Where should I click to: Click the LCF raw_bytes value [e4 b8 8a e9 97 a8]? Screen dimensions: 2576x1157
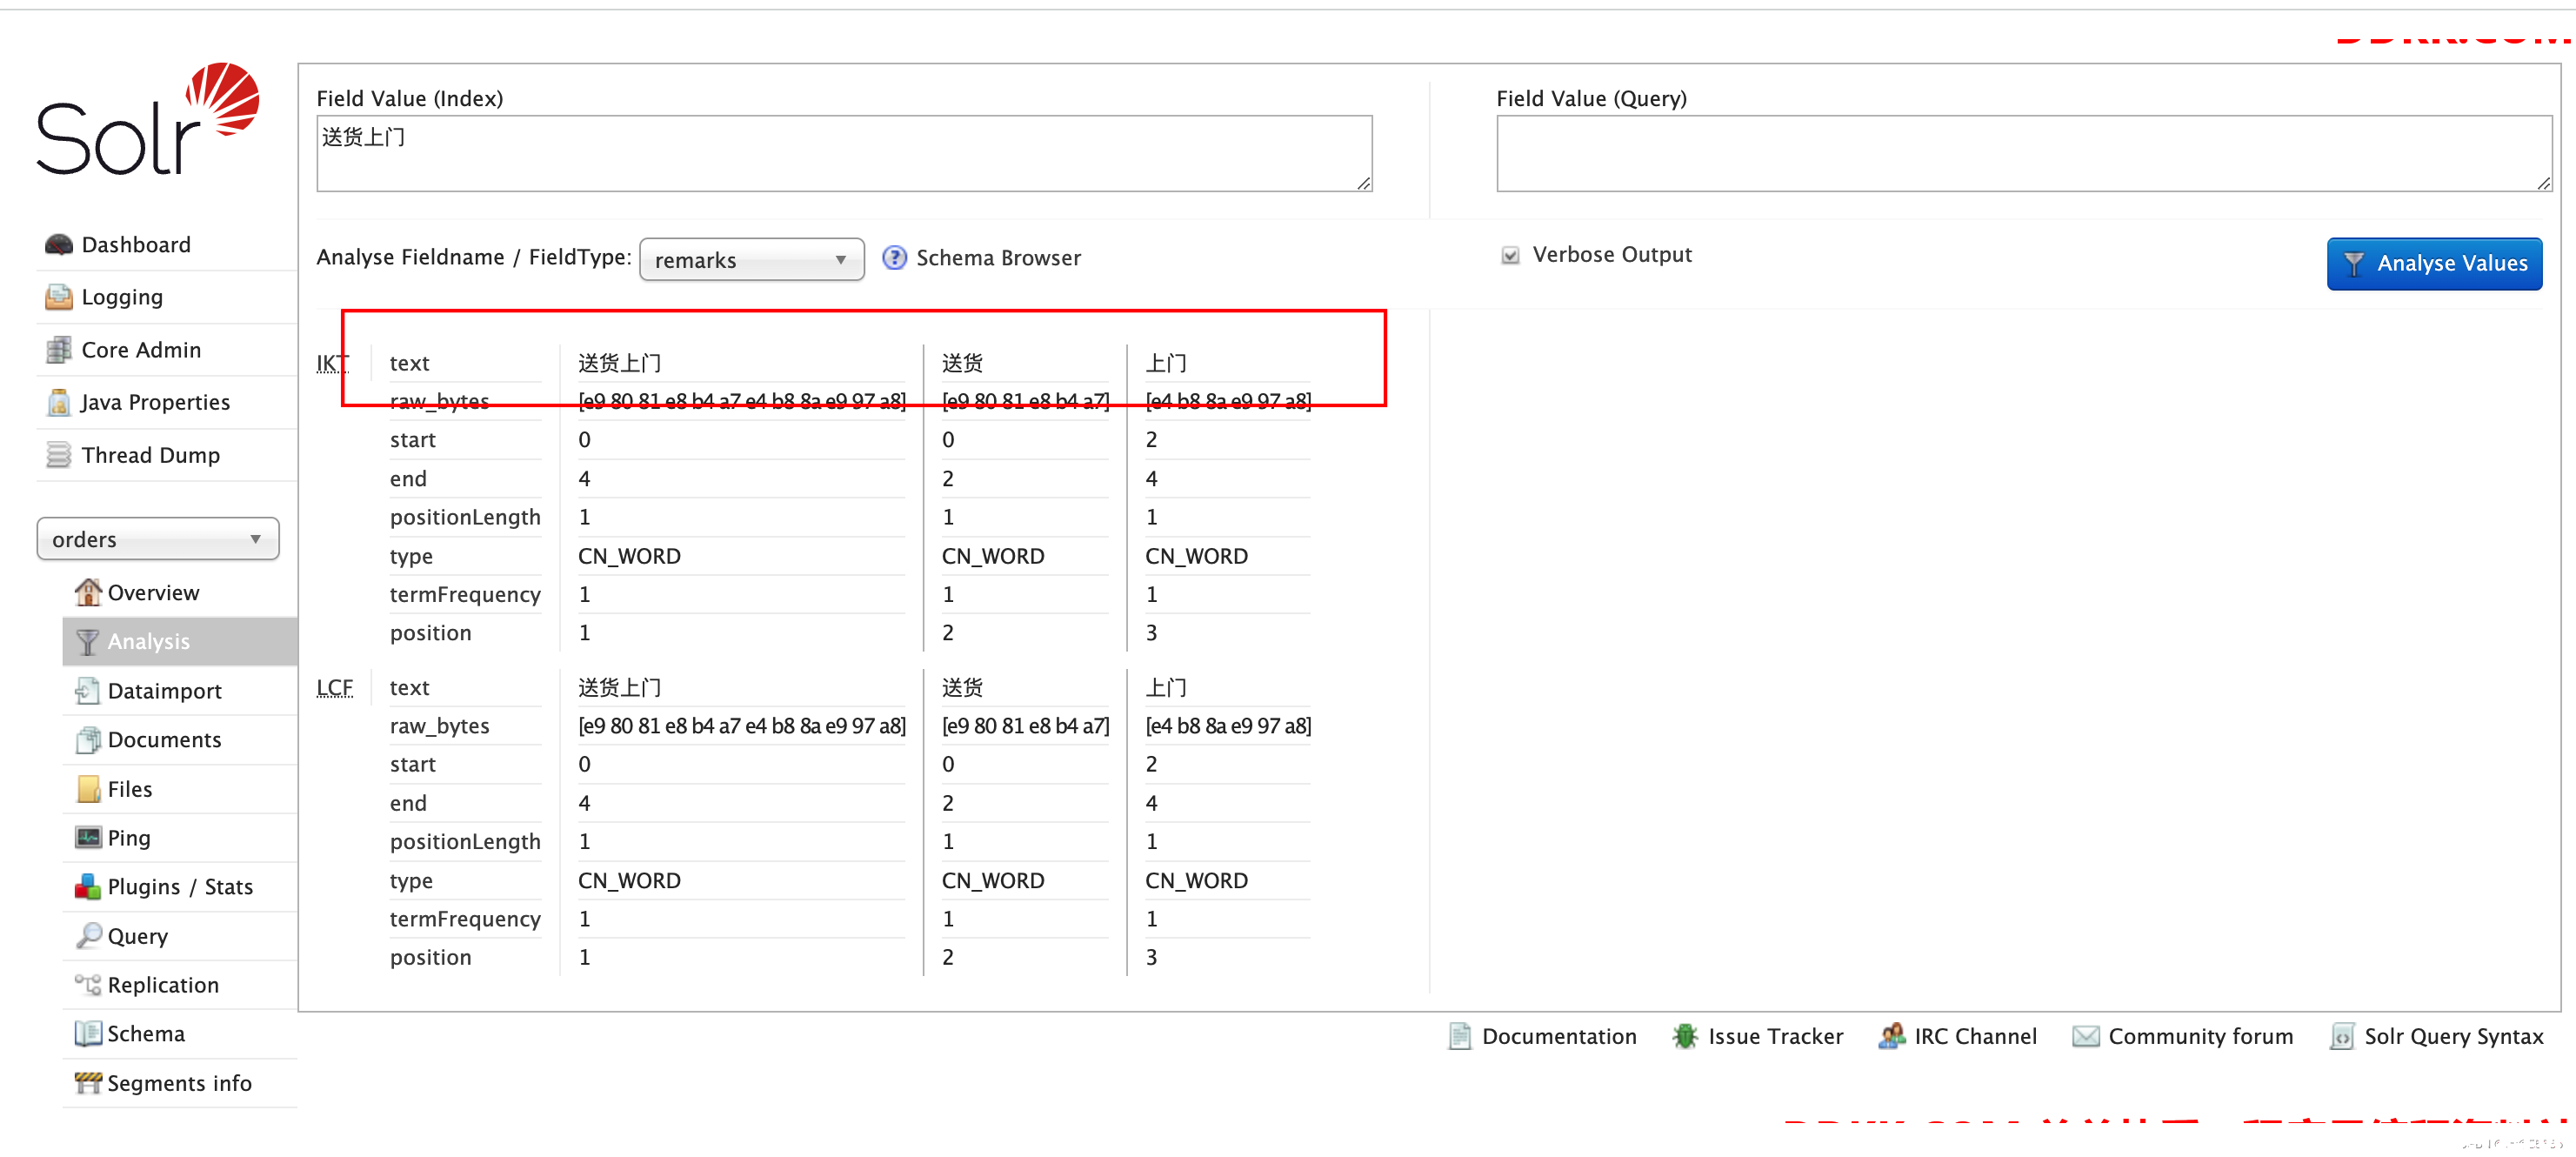tap(1228, 726)
